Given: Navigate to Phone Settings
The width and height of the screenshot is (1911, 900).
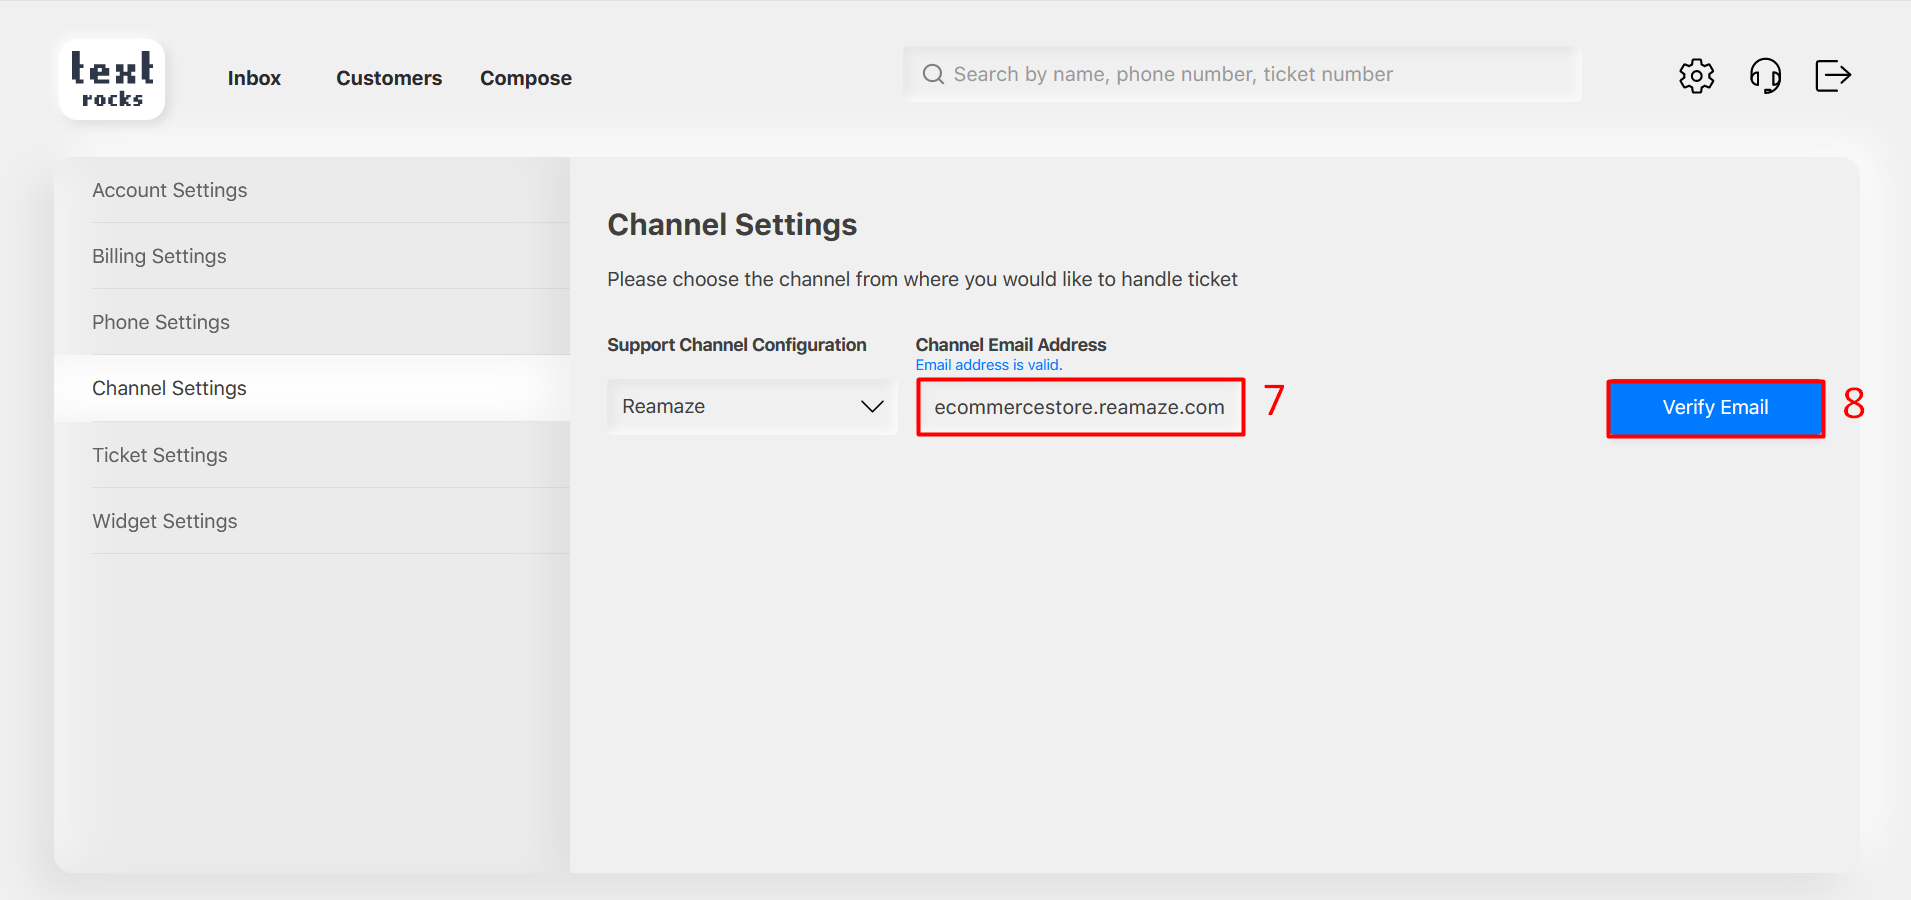Looking at the screenshot, I should pos(161,322).
